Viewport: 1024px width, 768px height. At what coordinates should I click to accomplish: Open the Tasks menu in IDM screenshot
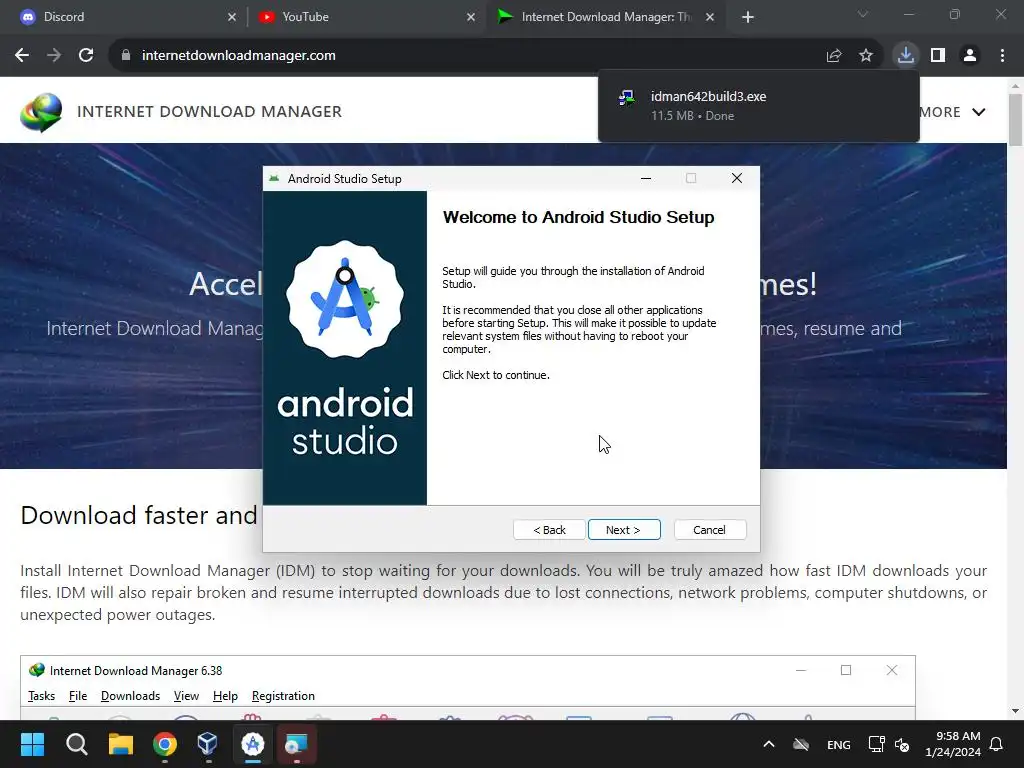(x=42, y=696)
